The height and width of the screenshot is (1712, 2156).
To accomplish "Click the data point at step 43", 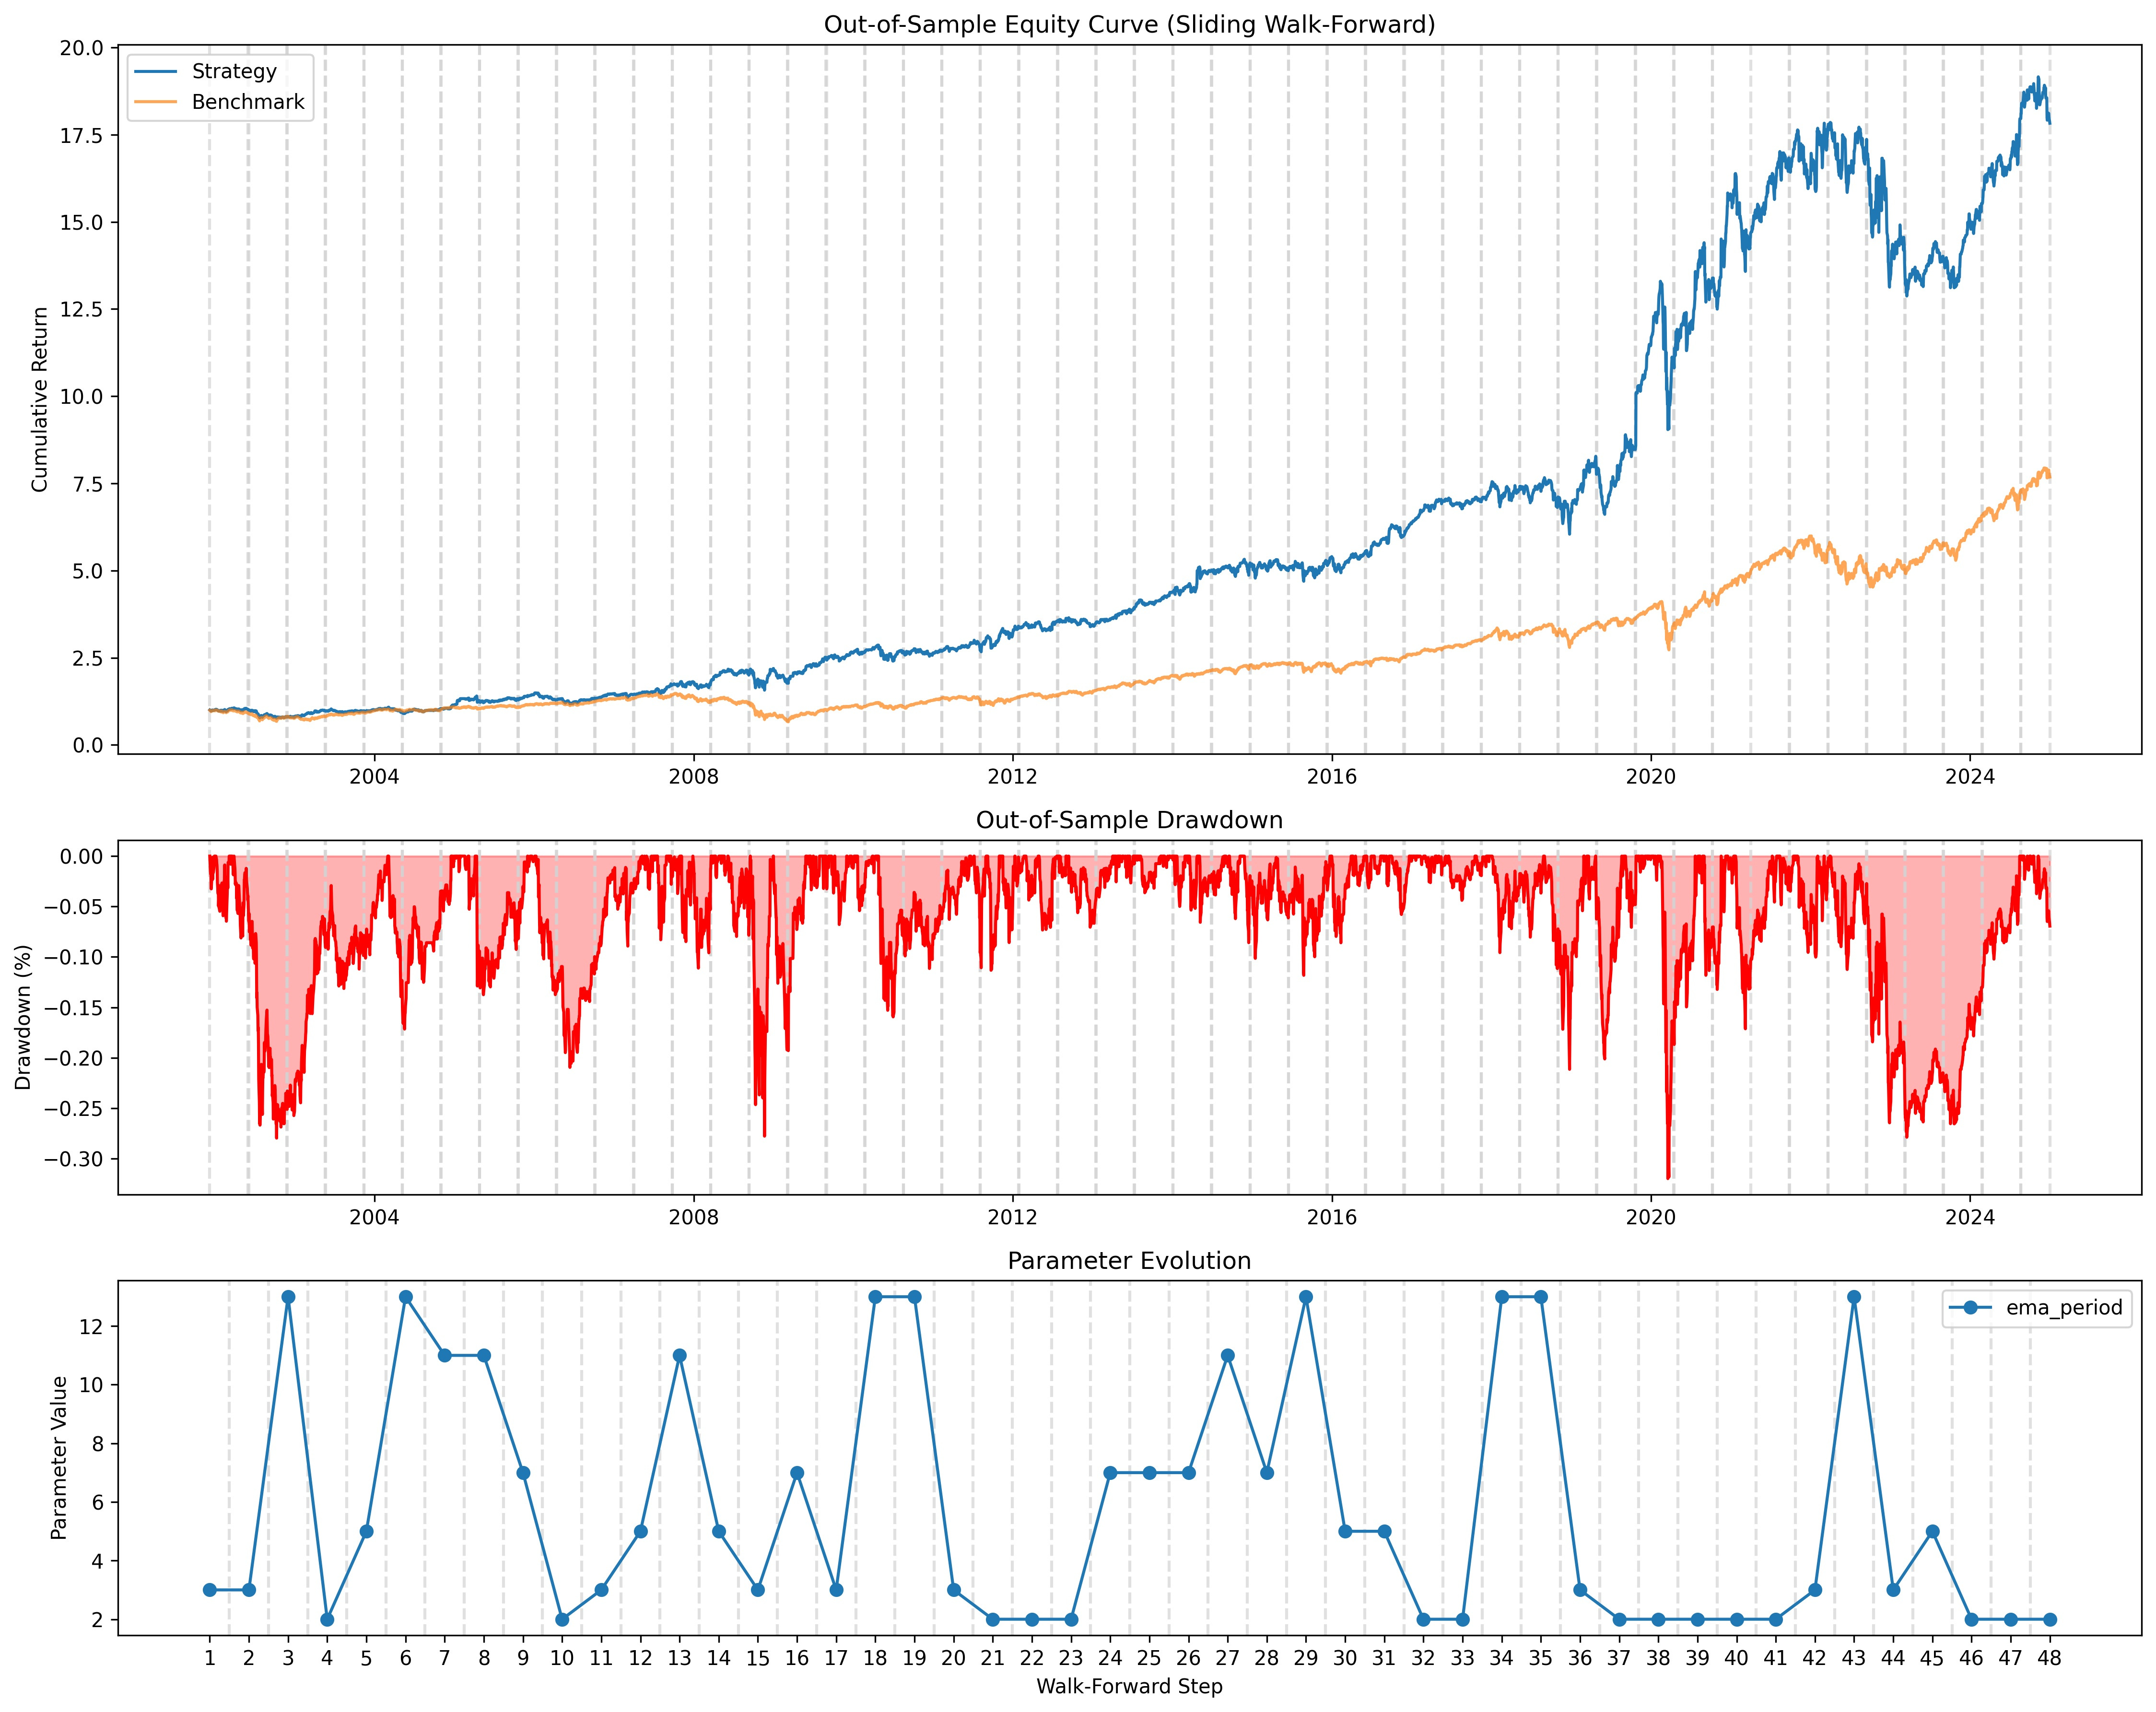I will click(x=1854, y=1297).
